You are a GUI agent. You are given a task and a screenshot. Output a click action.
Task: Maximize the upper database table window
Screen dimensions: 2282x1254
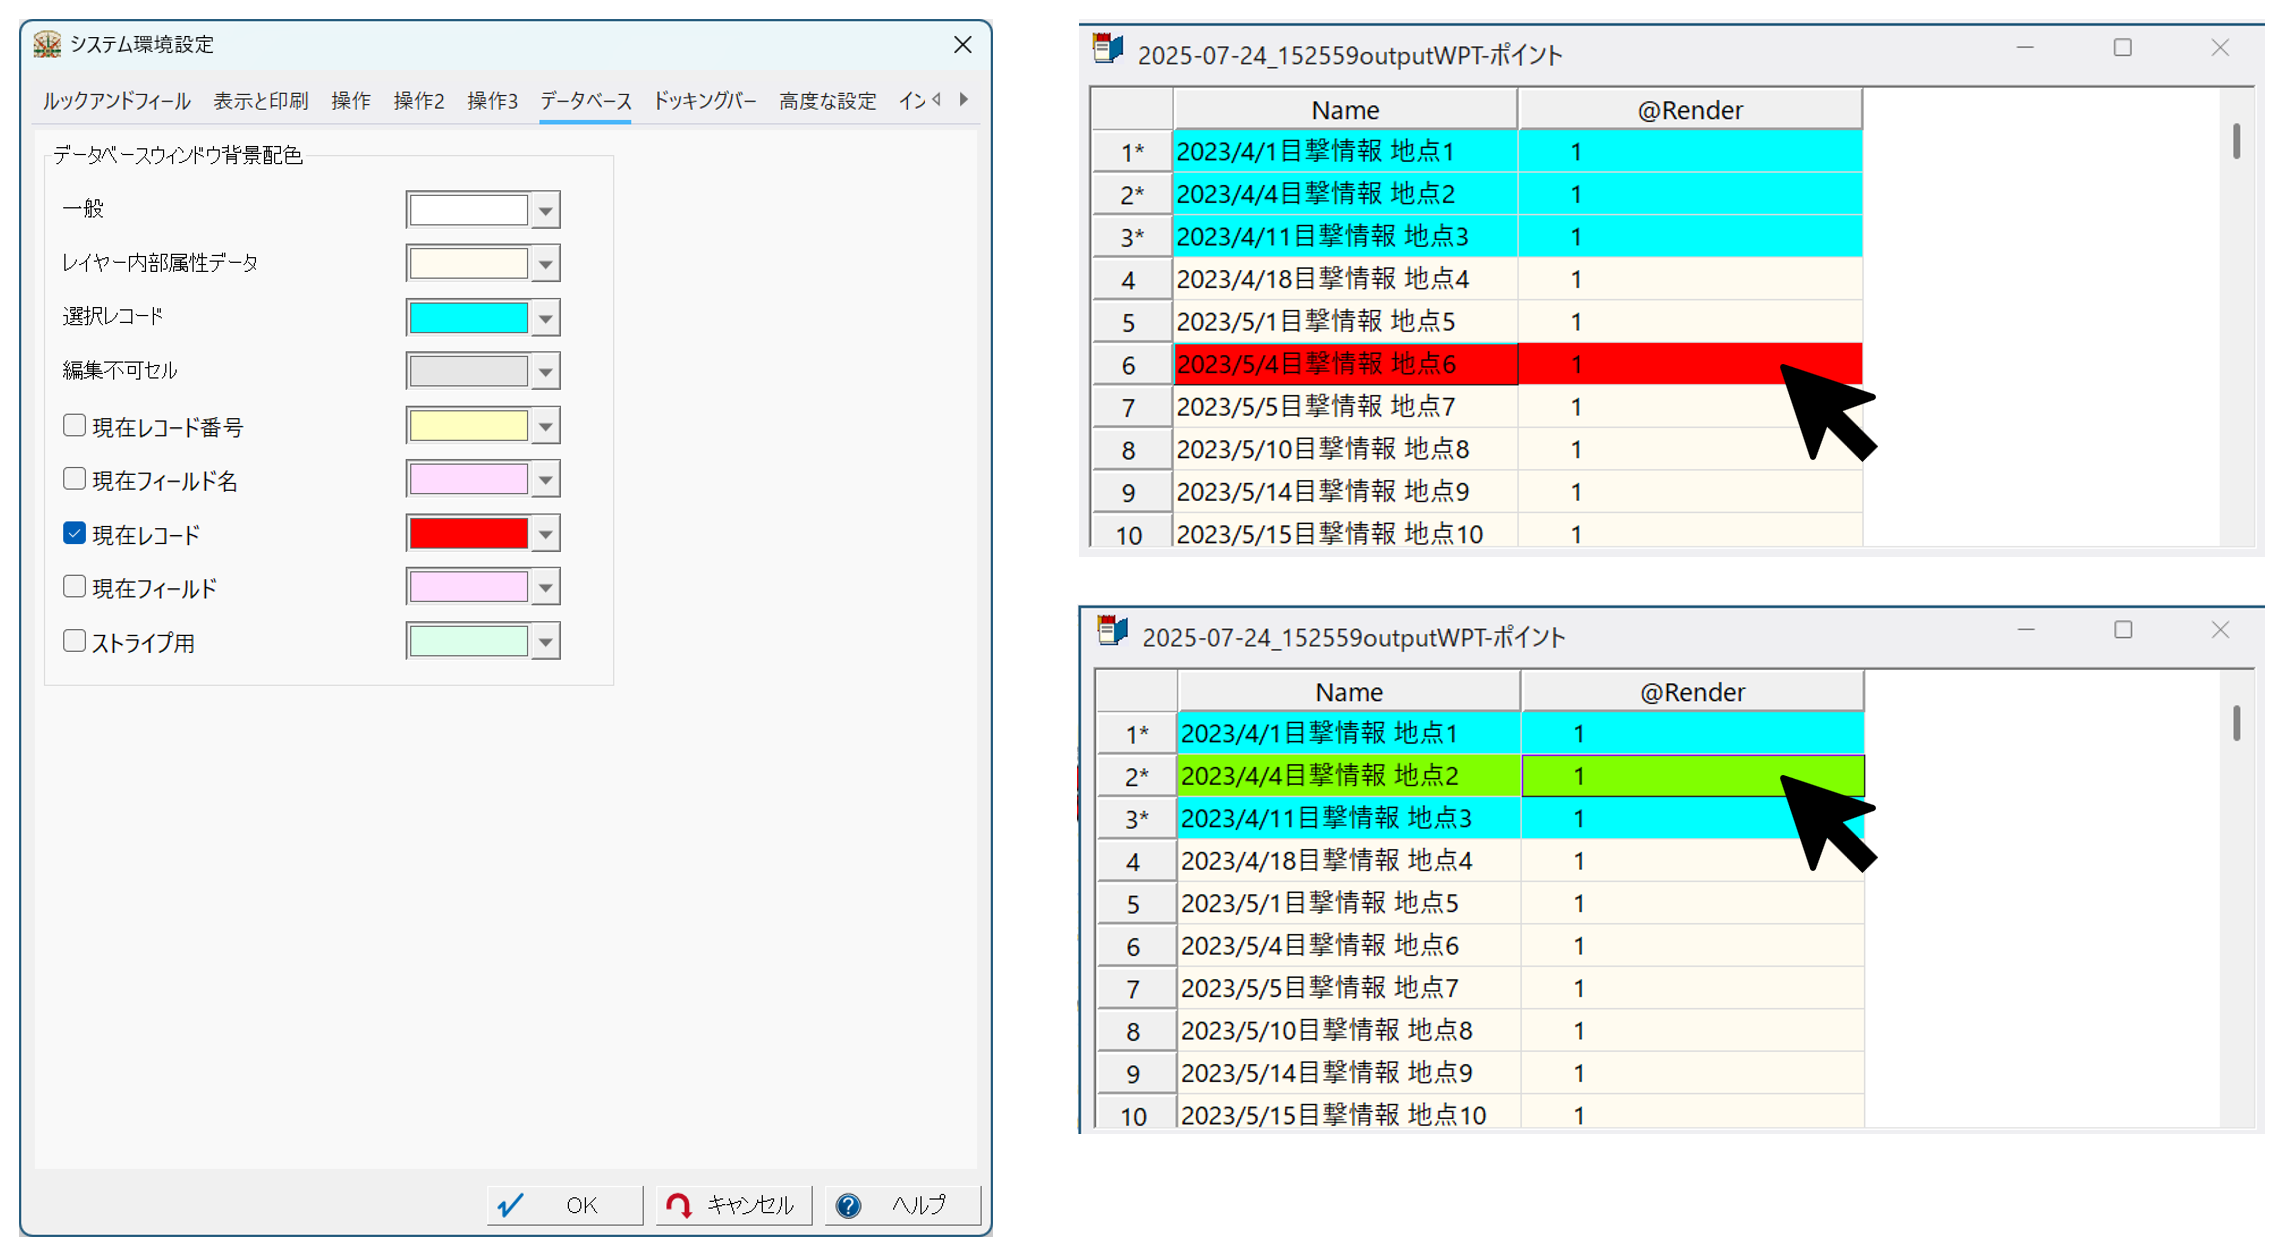tap(2122, 48)
